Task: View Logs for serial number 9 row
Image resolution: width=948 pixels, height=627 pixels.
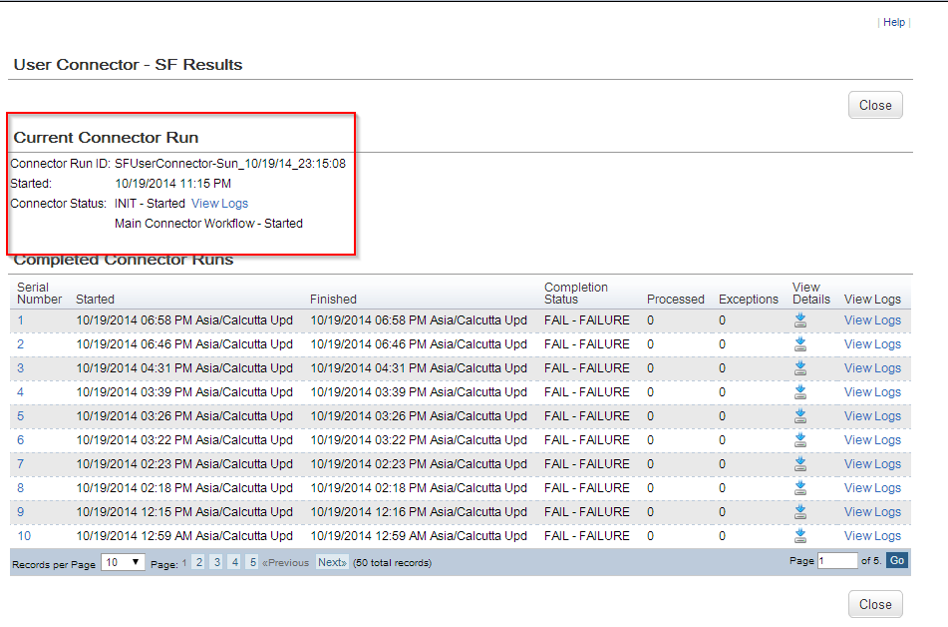Action: (872, 512)
